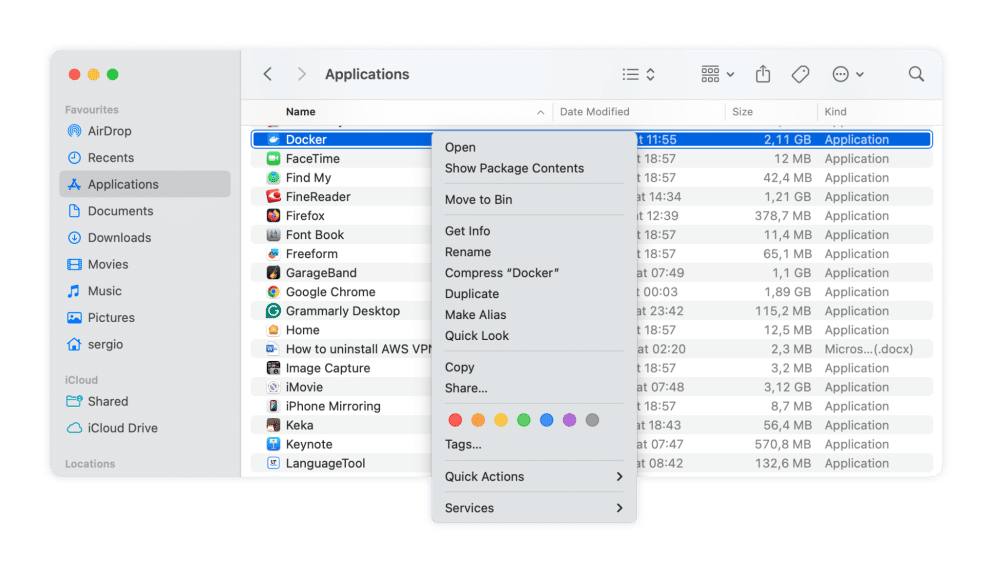Select Copy in the context menu
This screenshot has width=993, height=573.
tap(534, 367)
